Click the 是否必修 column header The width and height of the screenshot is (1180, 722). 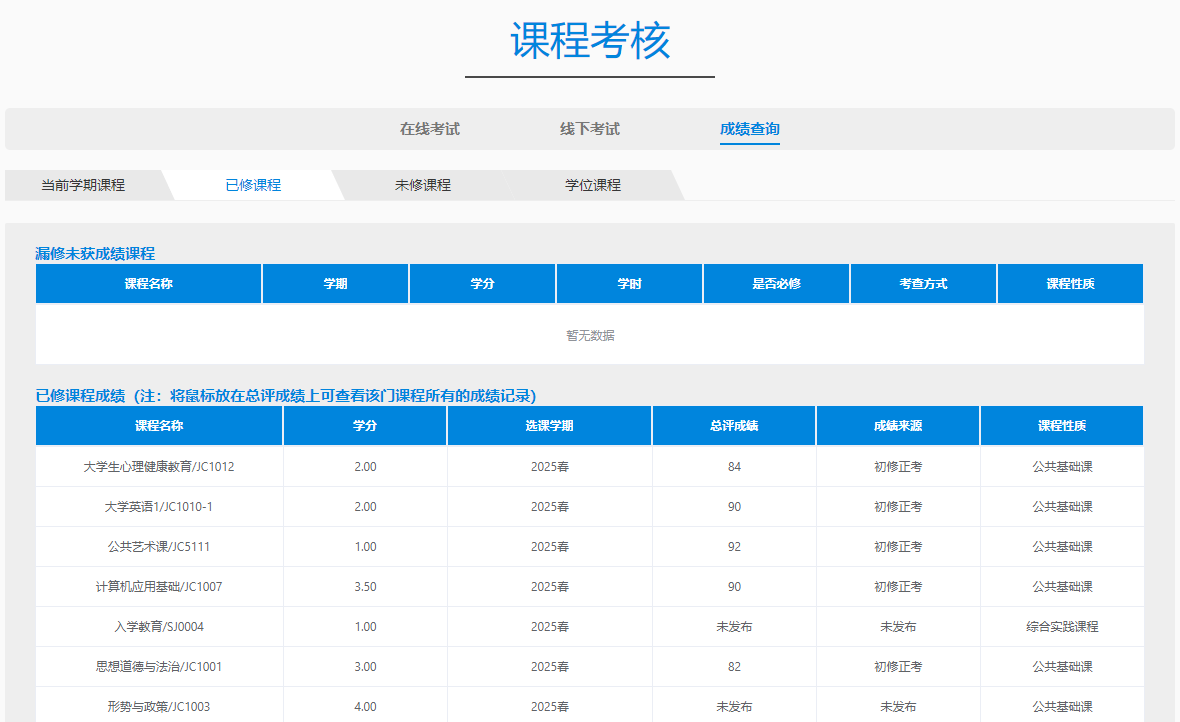pyautogui.click(x=777, y=284)
